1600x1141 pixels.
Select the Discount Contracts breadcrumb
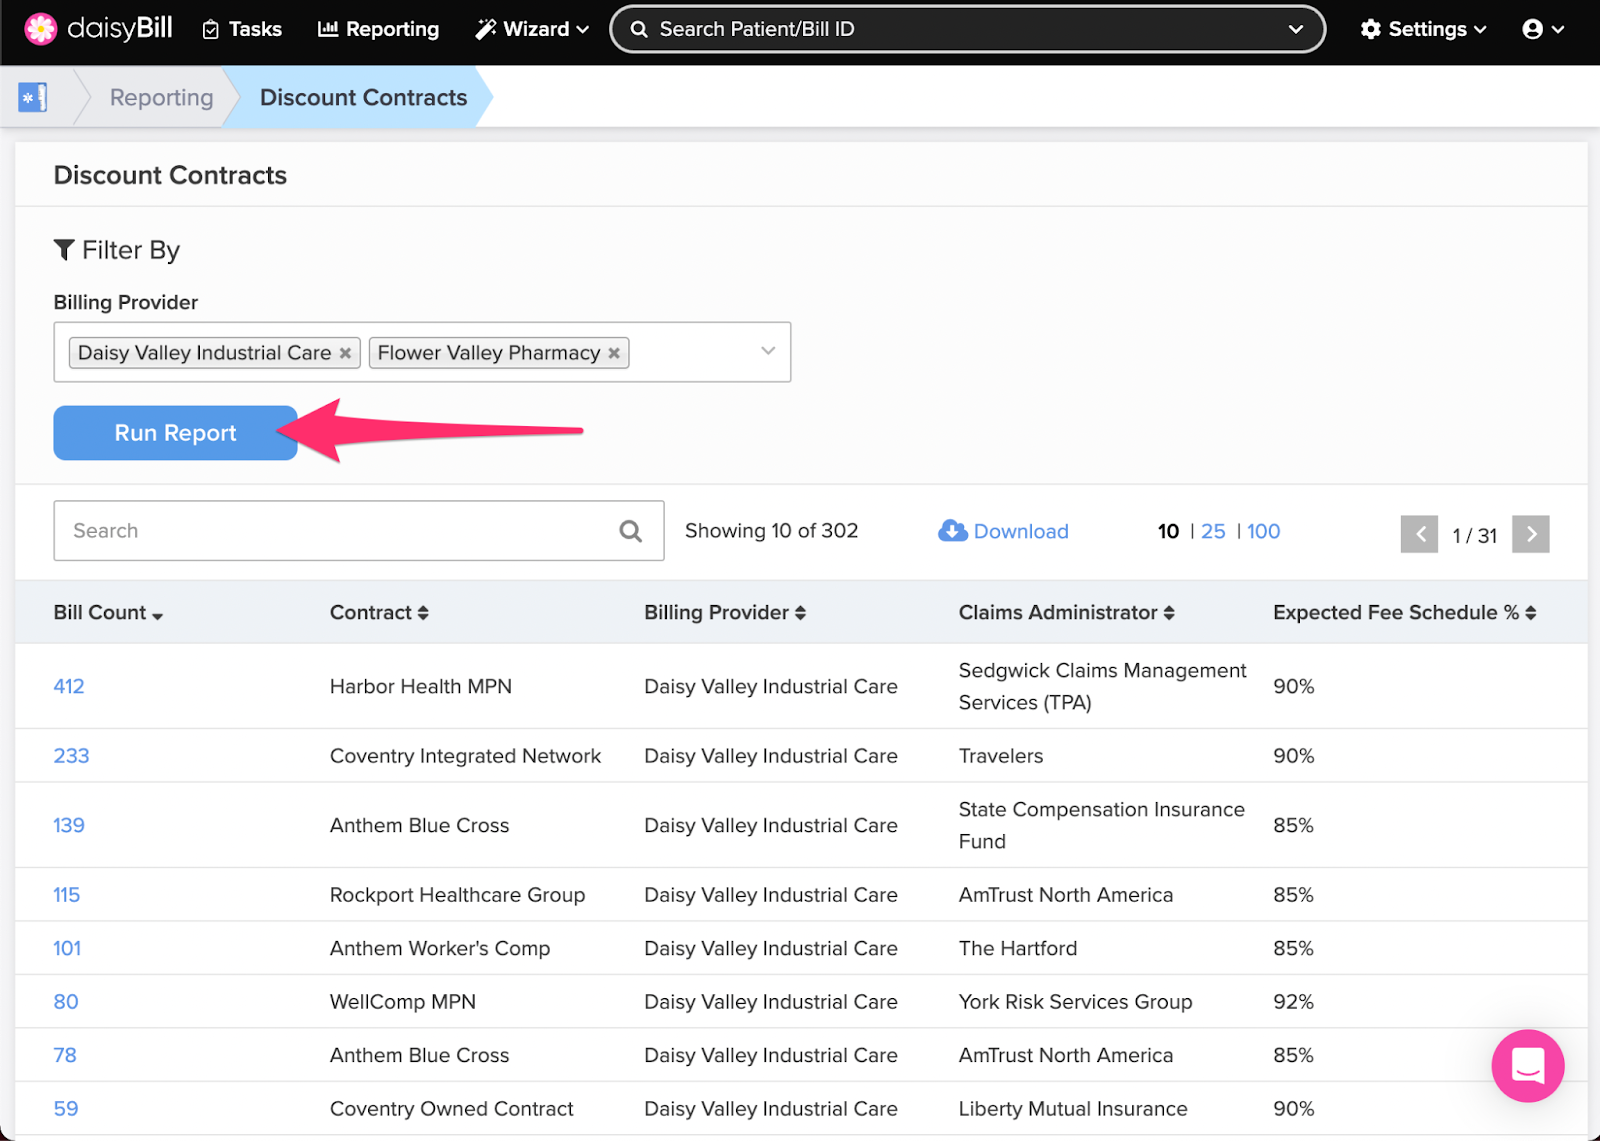(x=363, y=97)
